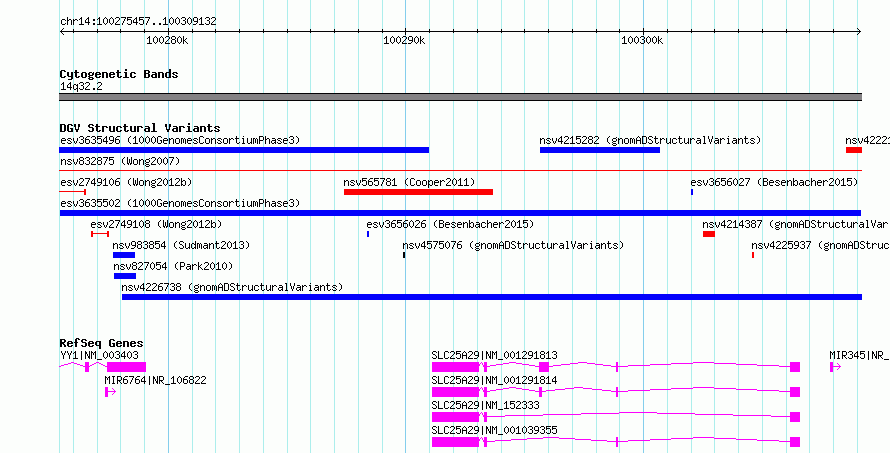The width and height of the screenshot is (890, 453).
Task: Click the esv2749106 short red variant glyph
Action: click(x=73, y=192)
